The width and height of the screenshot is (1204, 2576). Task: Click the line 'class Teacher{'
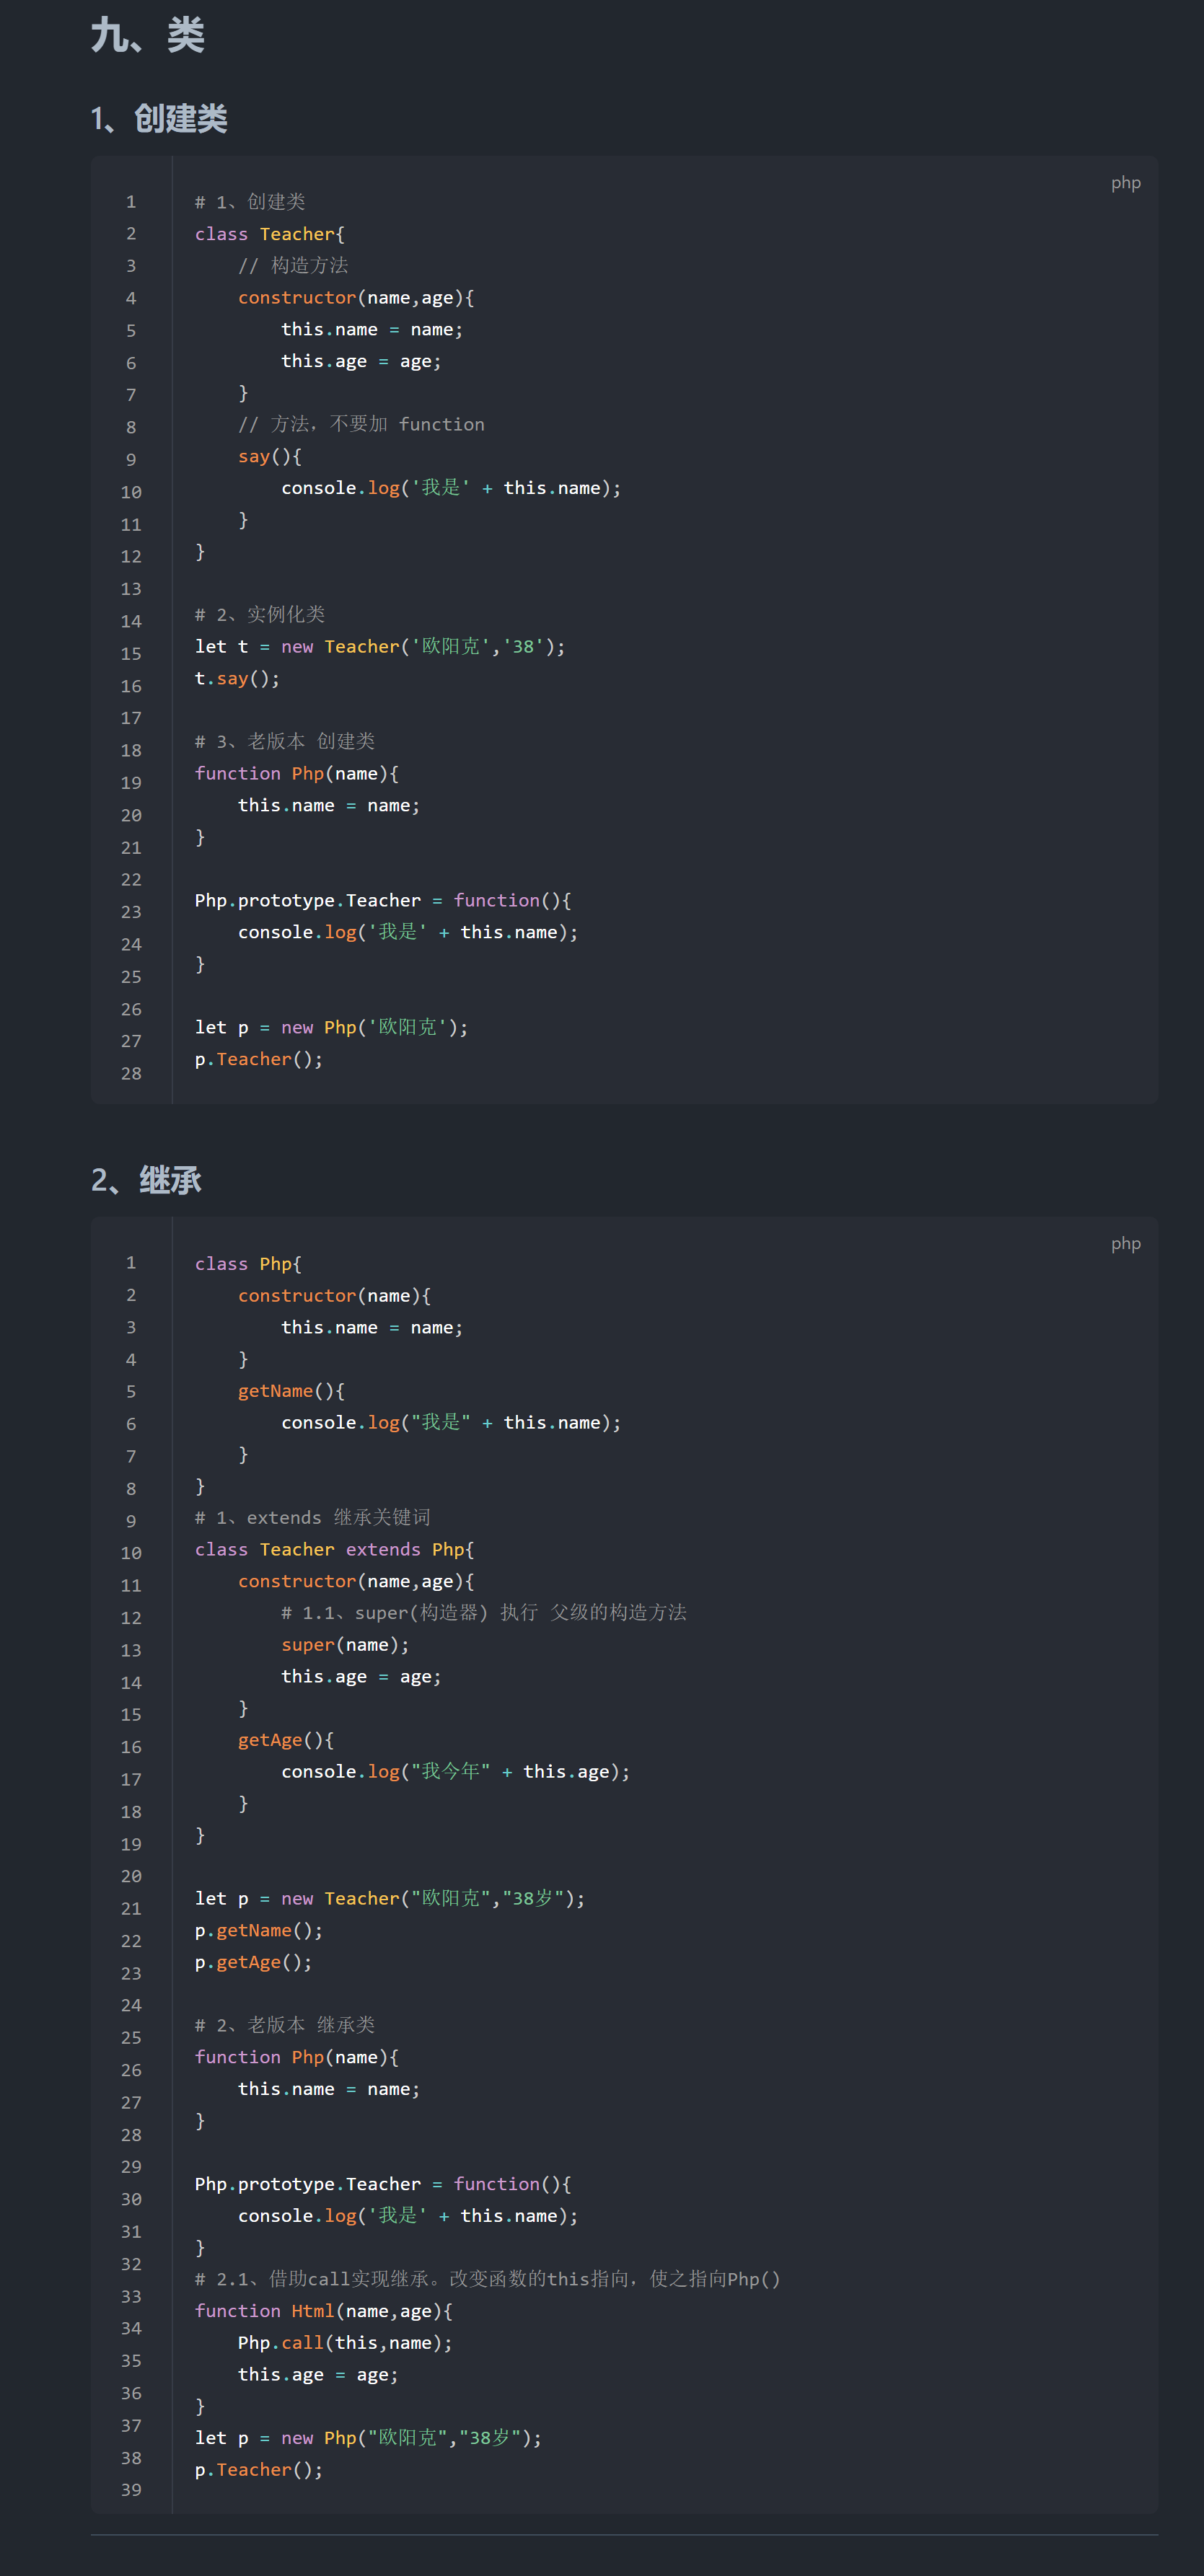(270, 234)
